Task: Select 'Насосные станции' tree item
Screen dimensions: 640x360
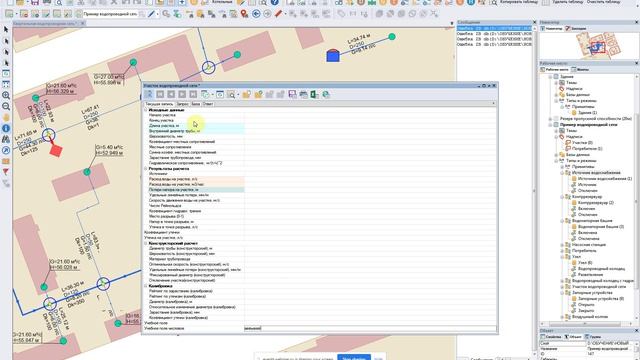Action: tap(589, 244)
